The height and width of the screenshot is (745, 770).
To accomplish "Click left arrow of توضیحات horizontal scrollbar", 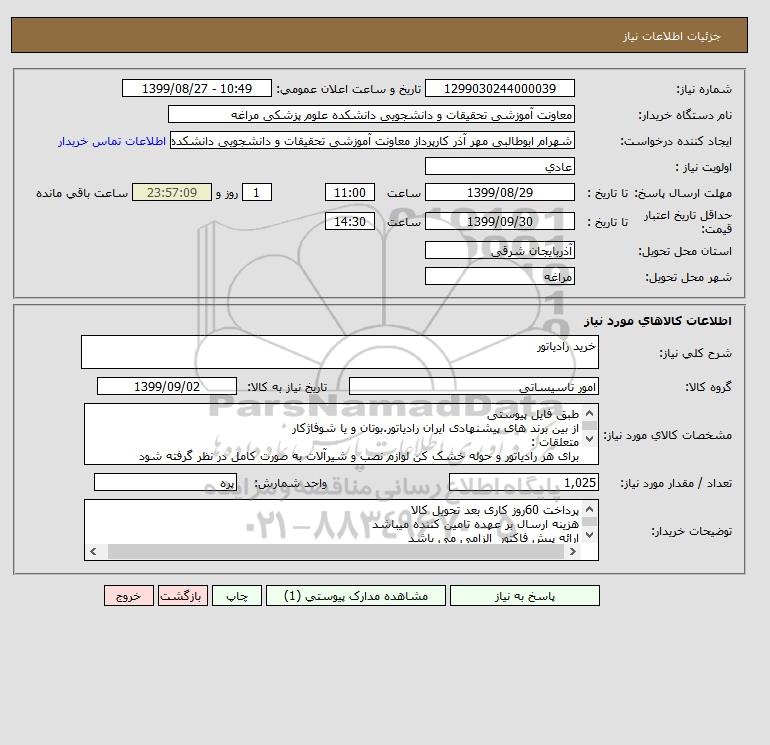I will (93, 552).
